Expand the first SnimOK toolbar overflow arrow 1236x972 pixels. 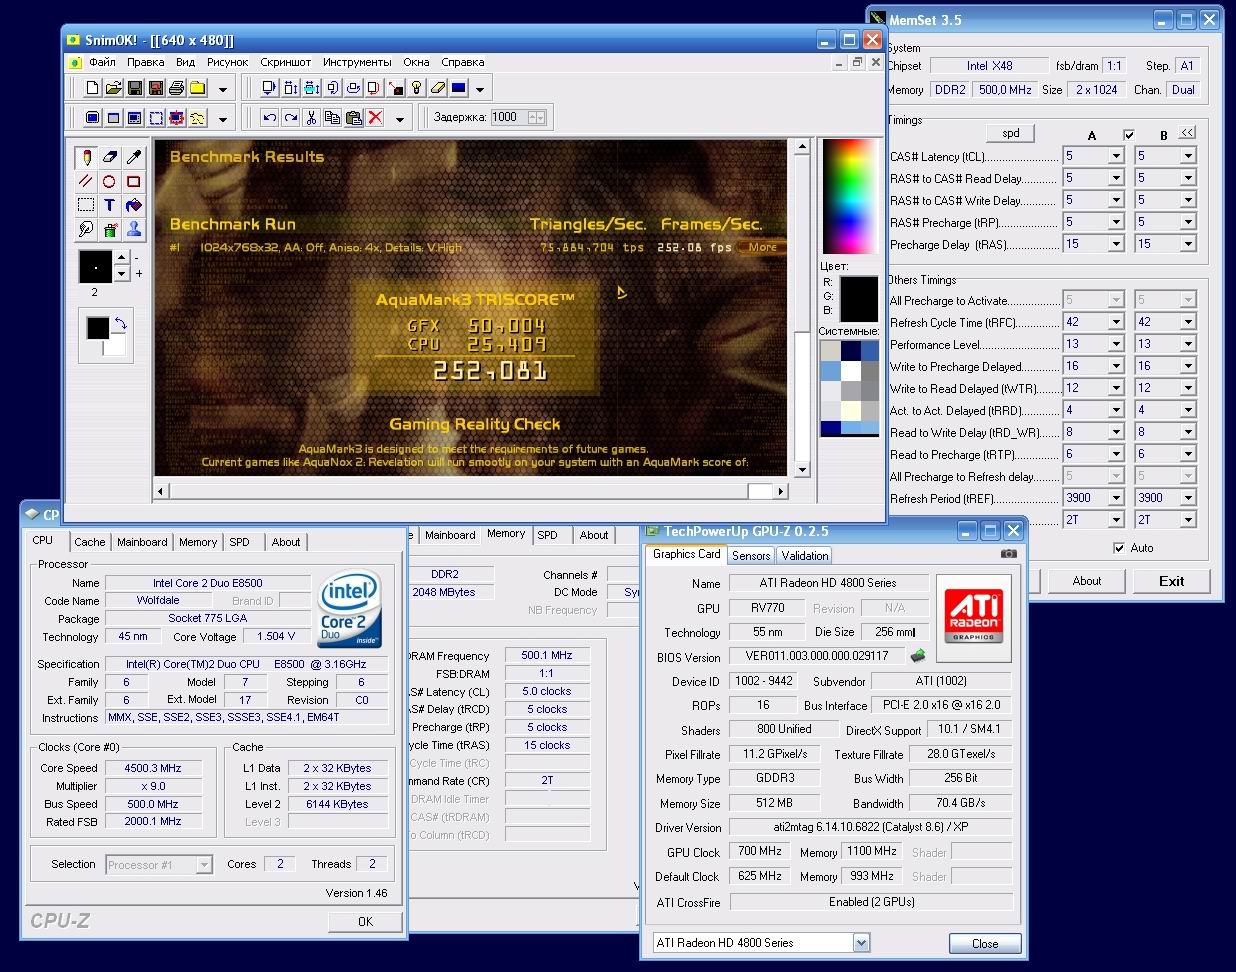click(x=222, y=89)
